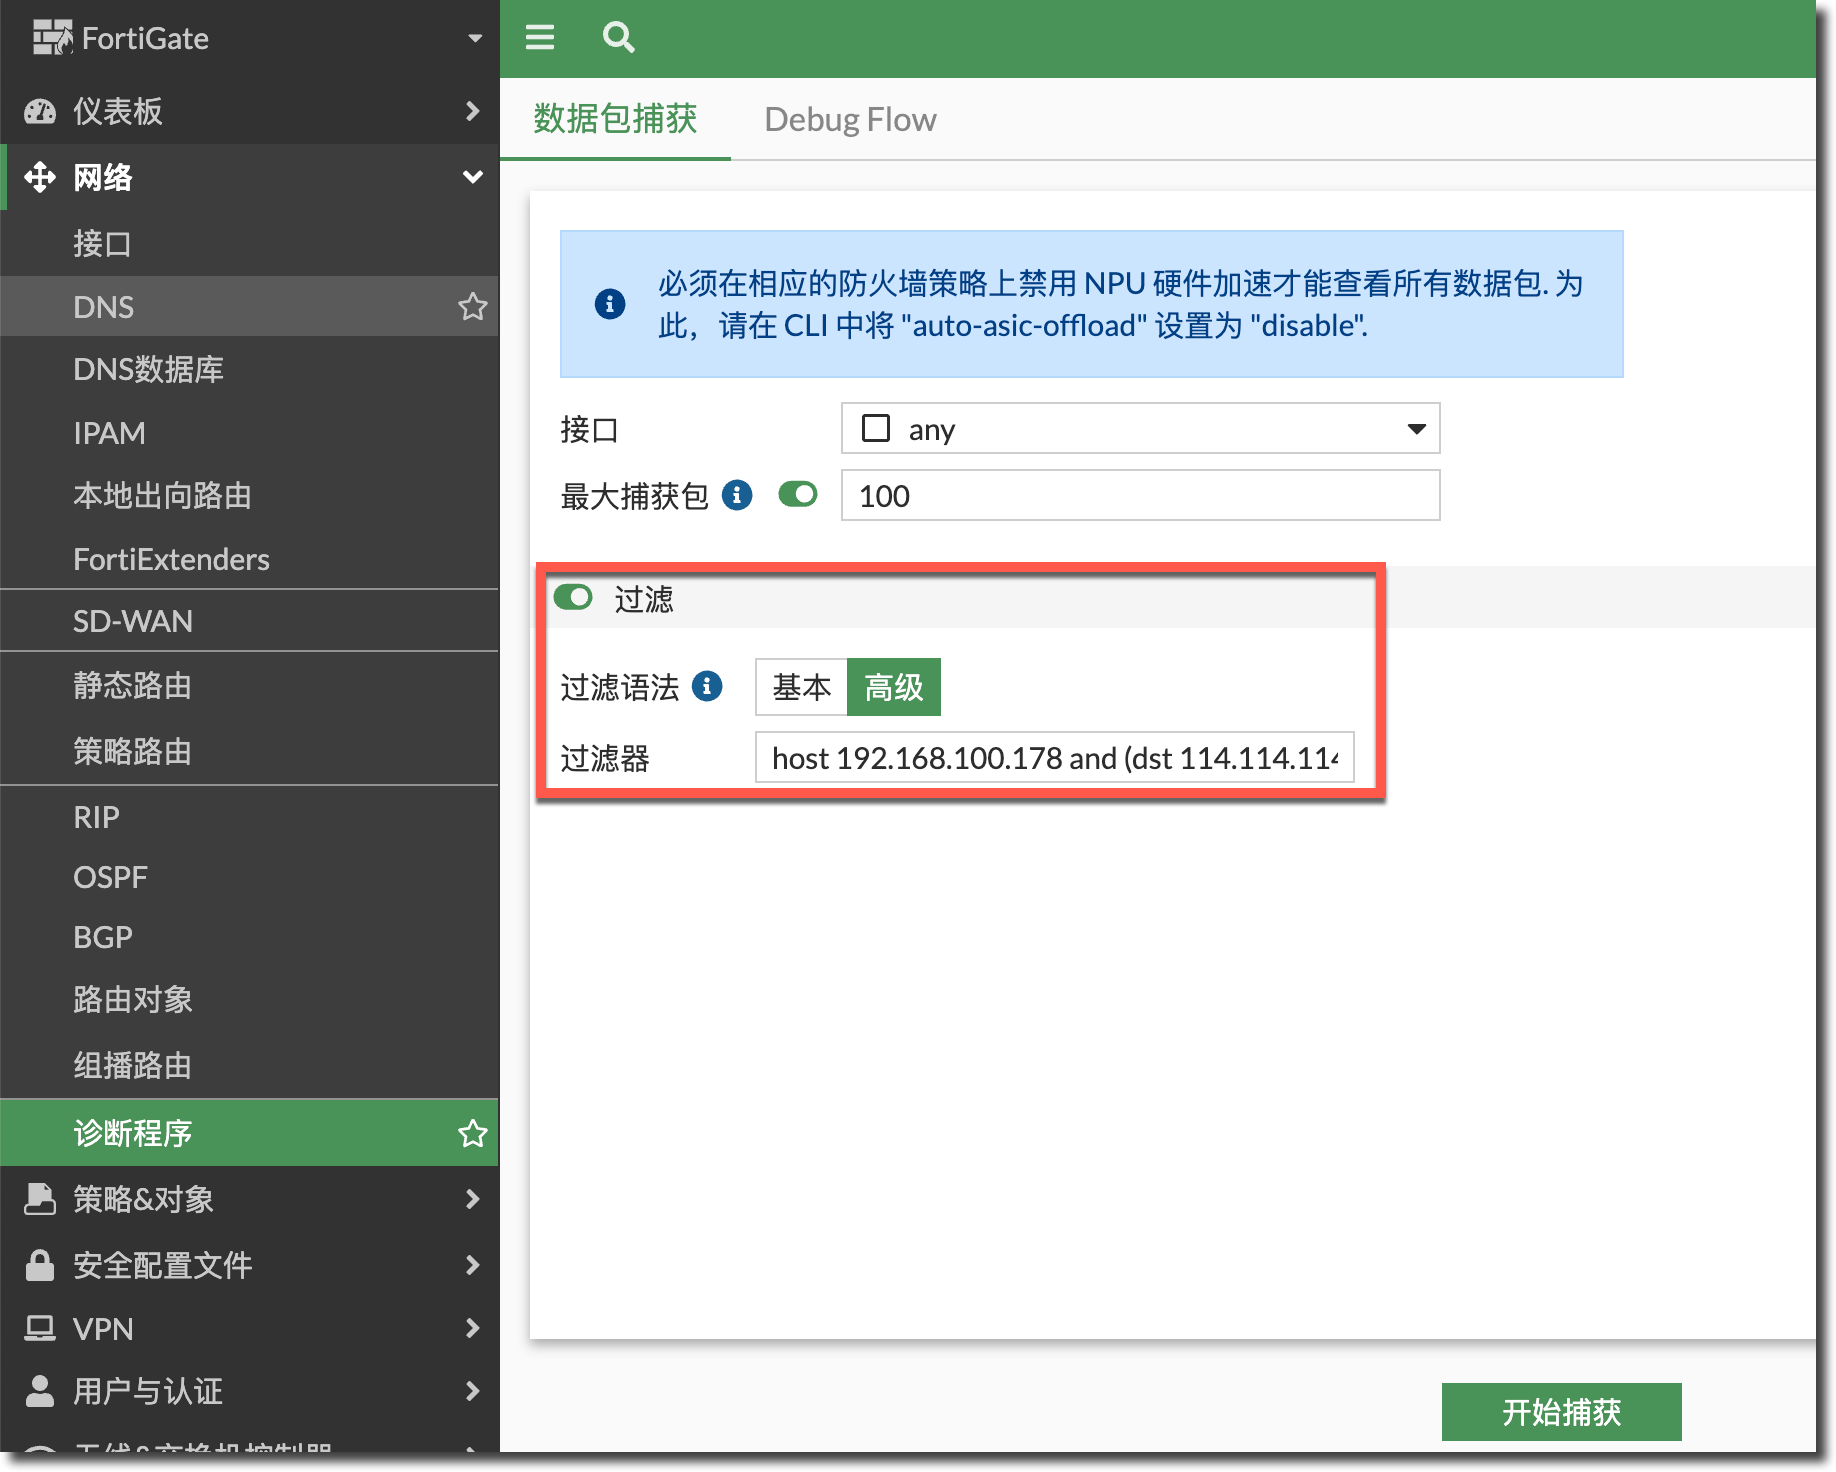The width and height of the screenshot is (1836, 1472).
Task: Switch to the 数据包捕获 tab
Action: coord(615,119)
